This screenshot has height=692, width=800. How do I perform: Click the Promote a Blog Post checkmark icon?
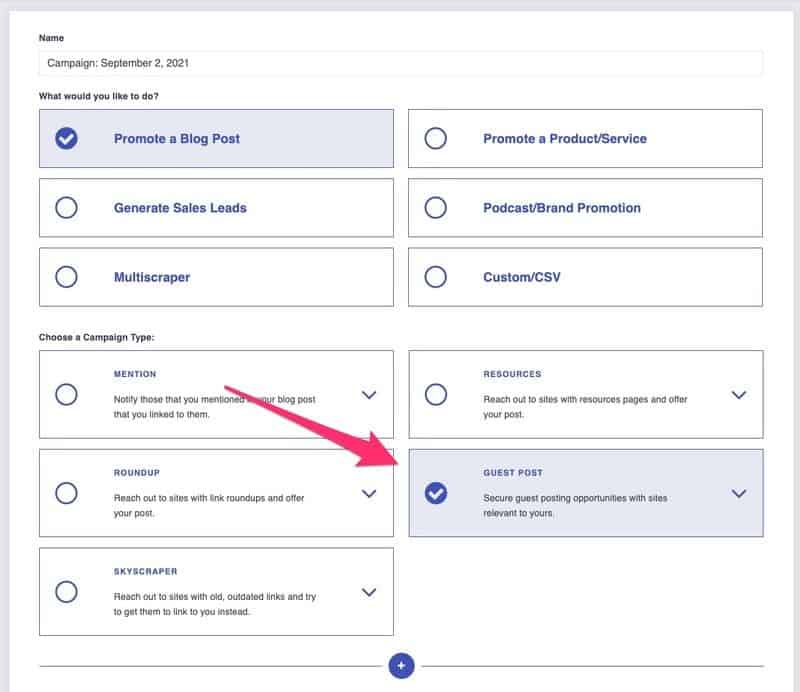click(67, 138)
